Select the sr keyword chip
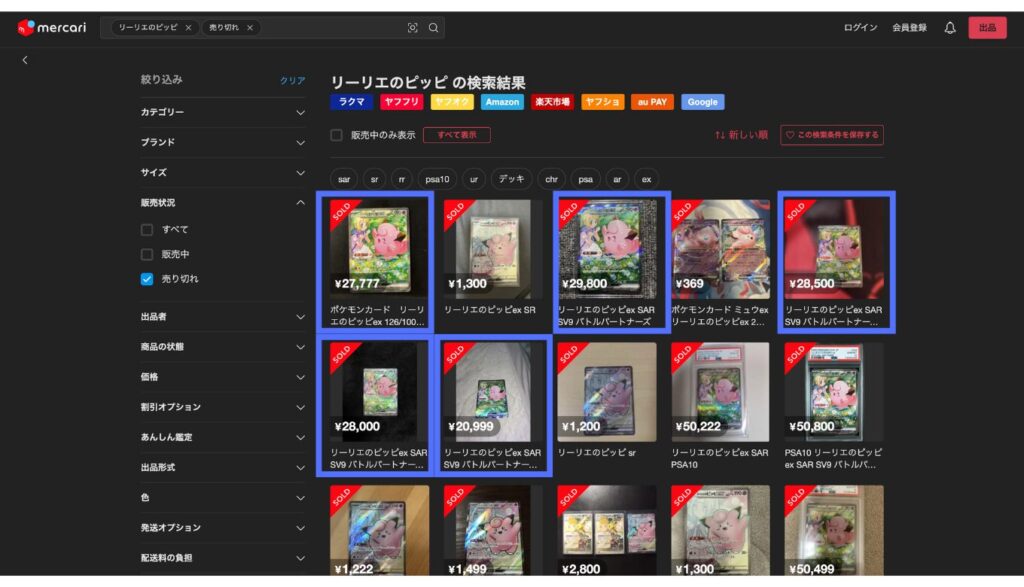Screen dimensions: 1024x587 click(374, 179)
